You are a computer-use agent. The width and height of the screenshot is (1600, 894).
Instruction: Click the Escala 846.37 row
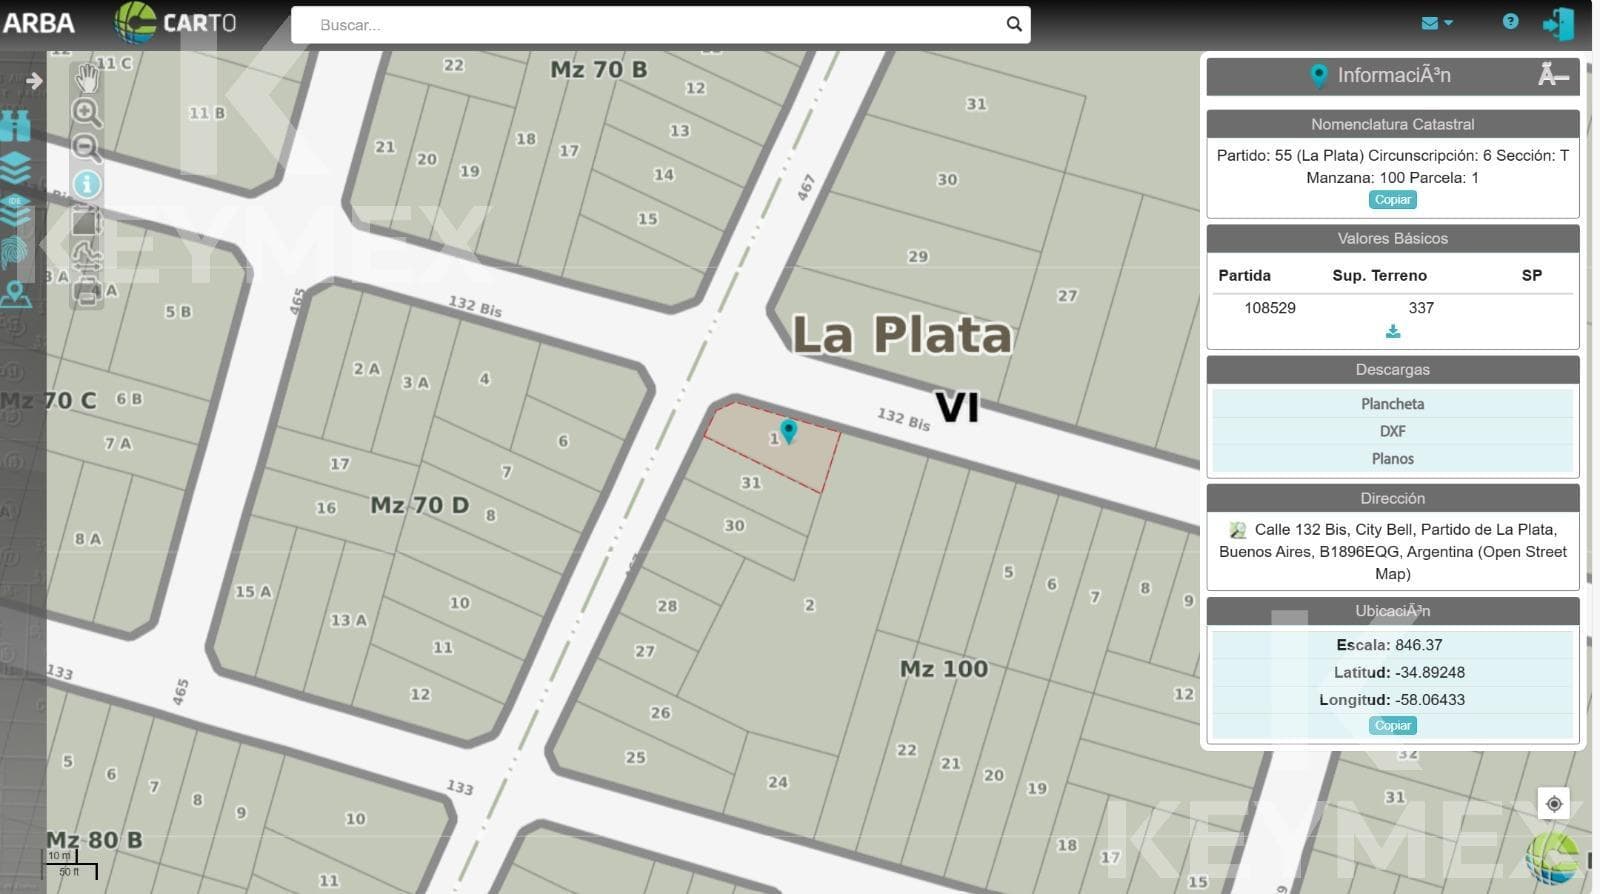[1392, 645]
